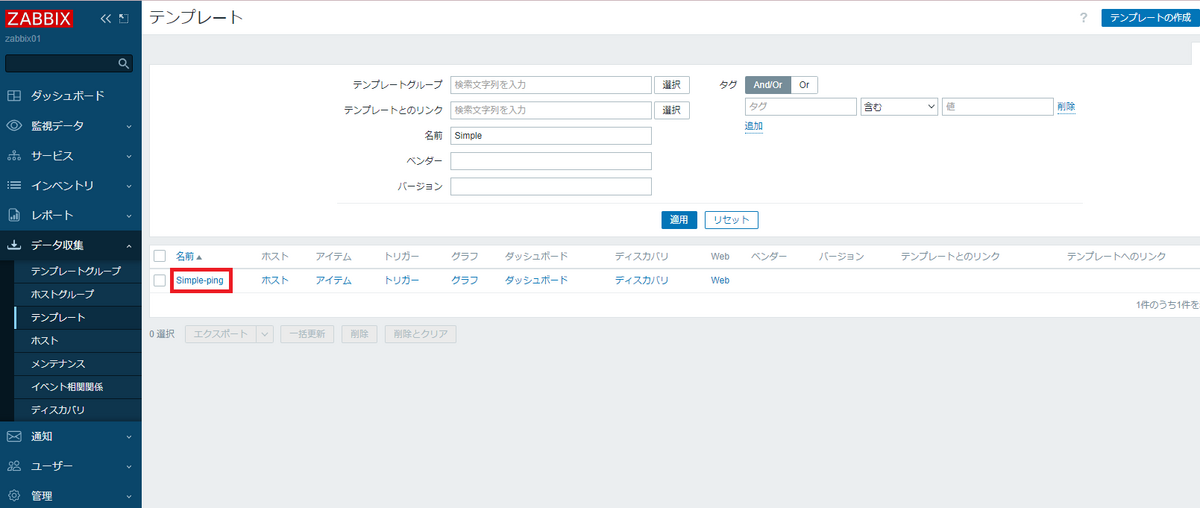Click the 通知 envelope icon

coord(14,436)
